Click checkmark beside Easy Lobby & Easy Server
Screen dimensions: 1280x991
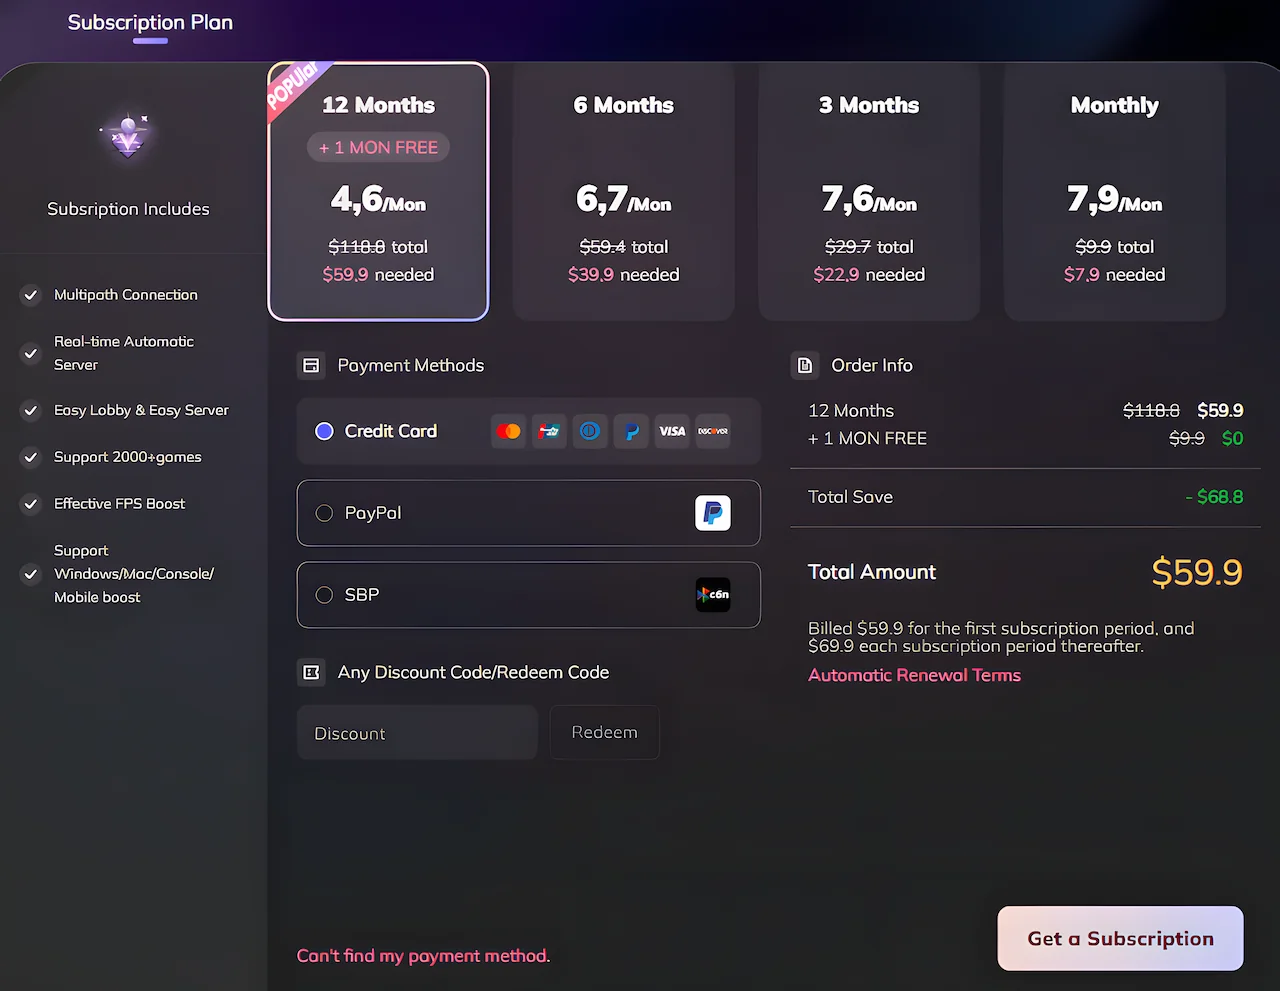tap(31, 410)
